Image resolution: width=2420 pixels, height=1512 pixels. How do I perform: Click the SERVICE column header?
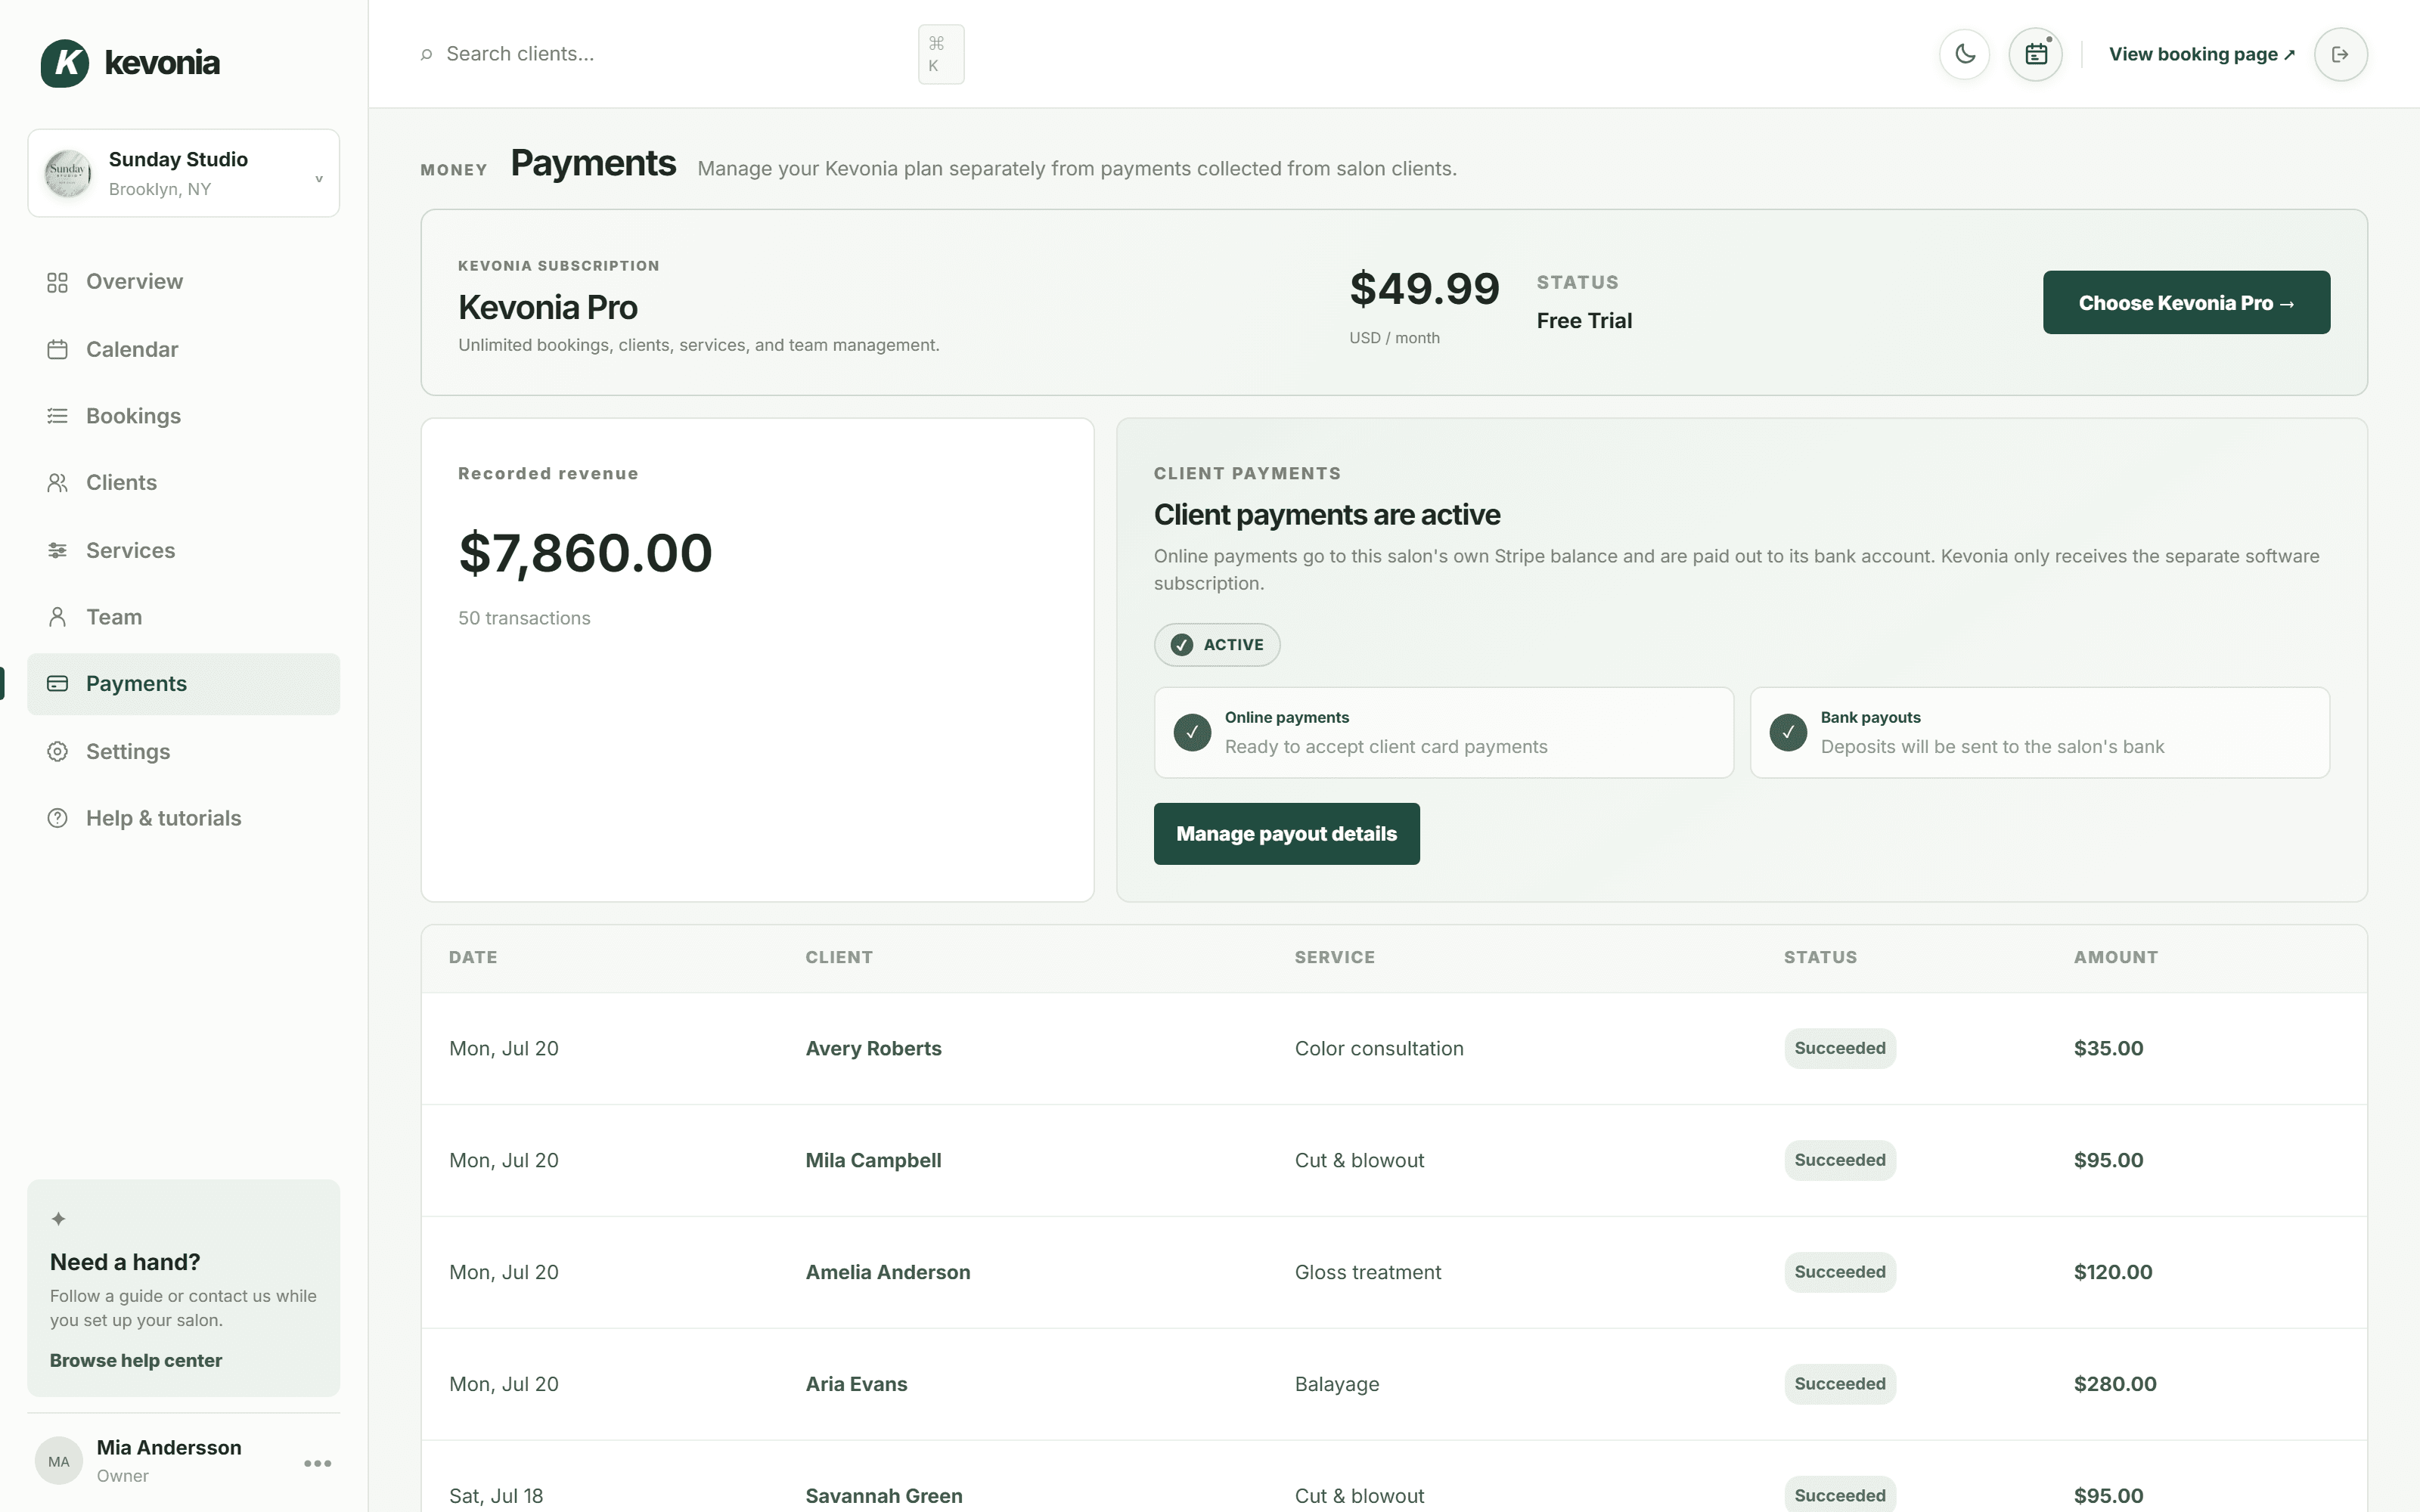(1335, 957)
